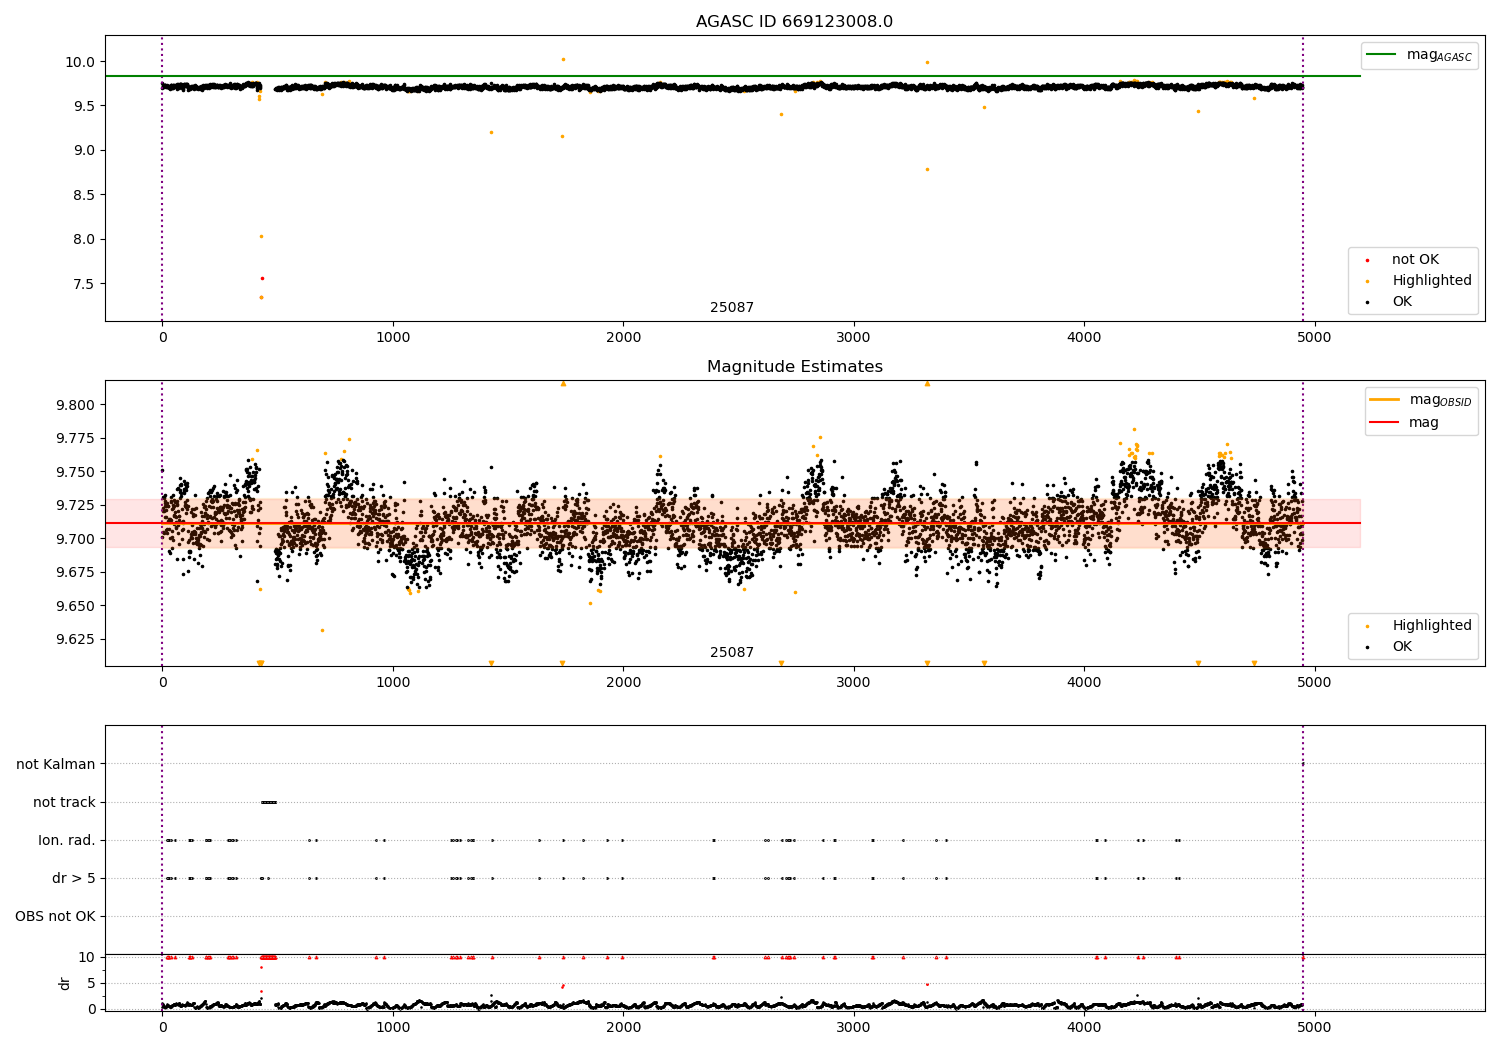Click the 9.650 y-axis tick label
This screenshot has width=1500, height=1050.
tap(76, 606)
